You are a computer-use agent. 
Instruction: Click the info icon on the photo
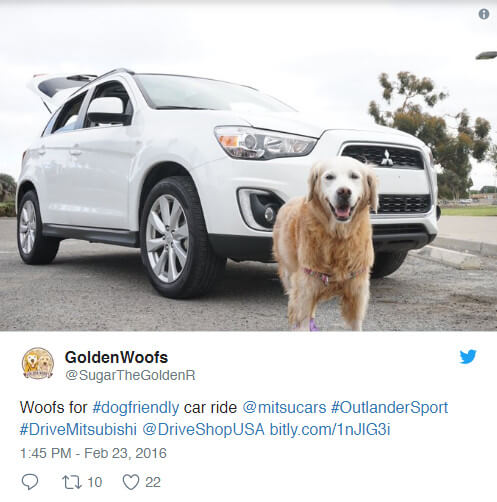click(484, 14)
